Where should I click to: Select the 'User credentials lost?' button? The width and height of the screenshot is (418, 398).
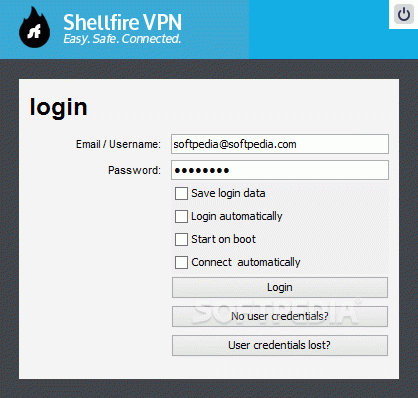280,345
